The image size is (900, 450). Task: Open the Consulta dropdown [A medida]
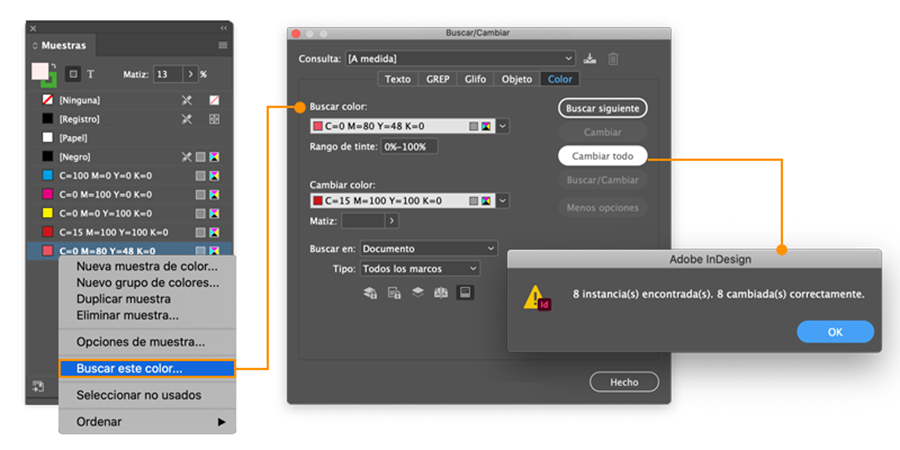tap(460, 59)
